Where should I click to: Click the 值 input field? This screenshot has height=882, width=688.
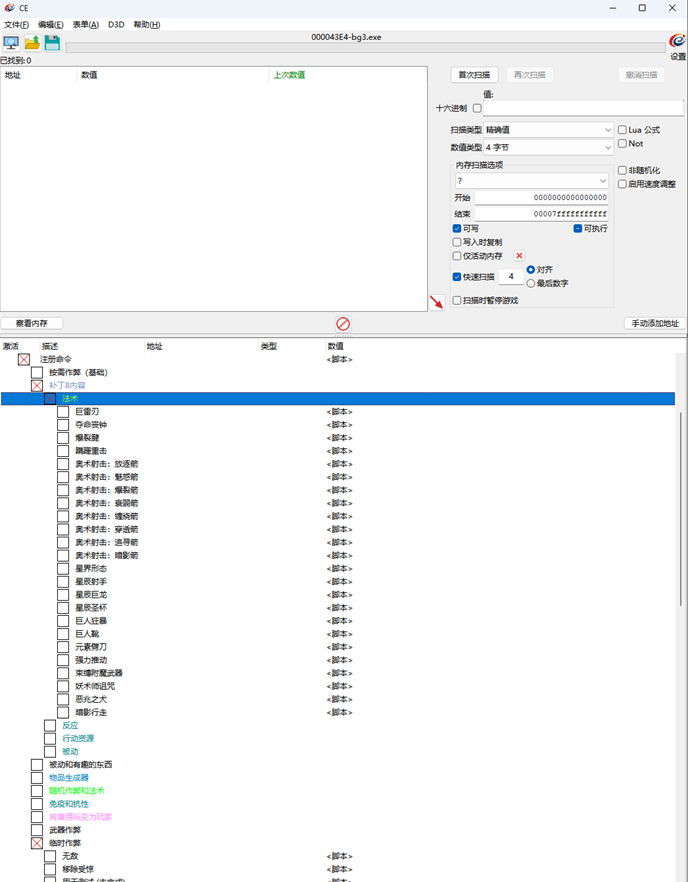[583, 108]
